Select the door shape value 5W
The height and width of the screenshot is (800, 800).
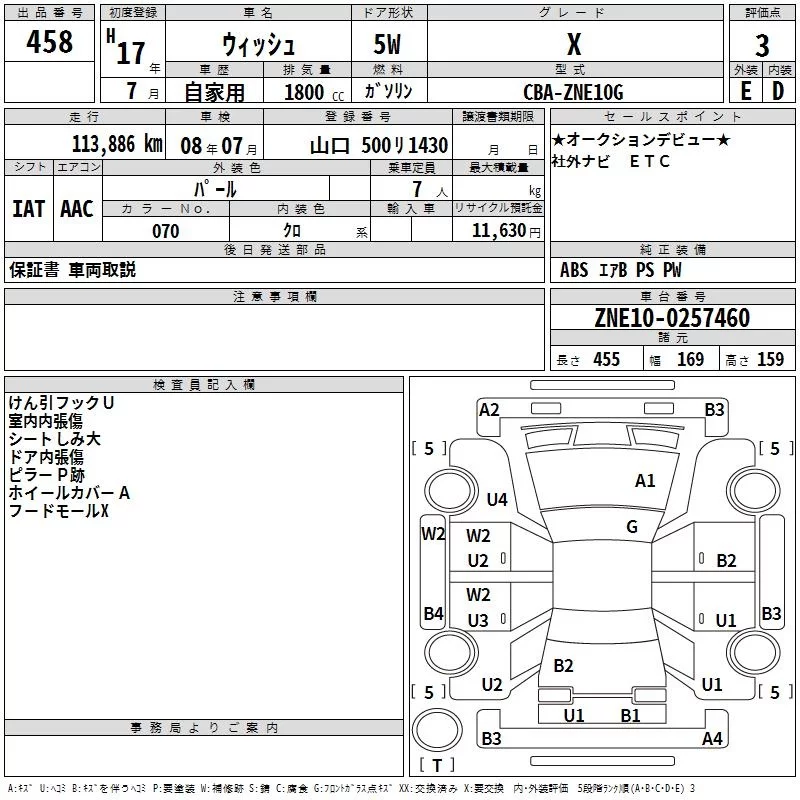click(x=387, y=44)
